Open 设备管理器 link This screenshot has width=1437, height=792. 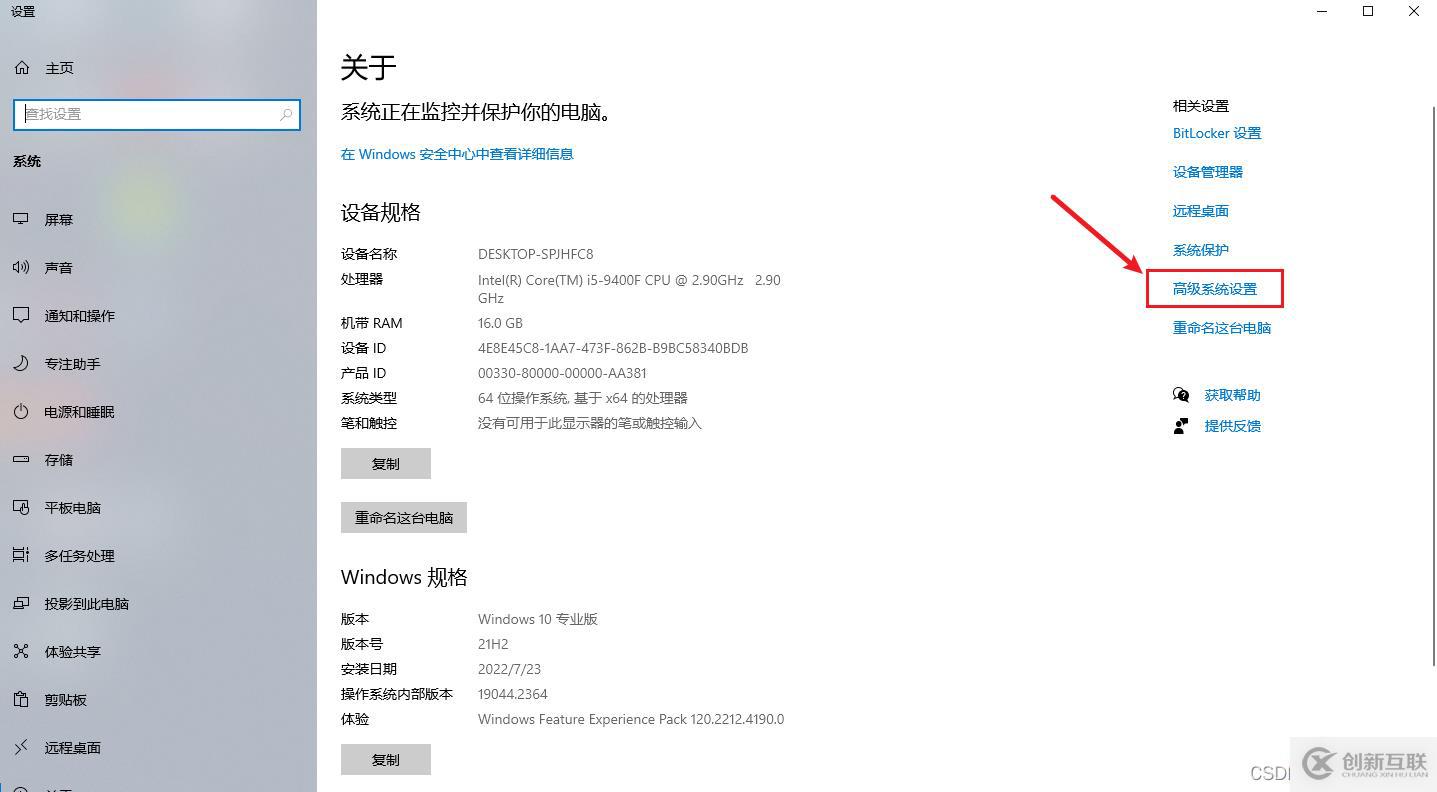(x=1208, y=172)
